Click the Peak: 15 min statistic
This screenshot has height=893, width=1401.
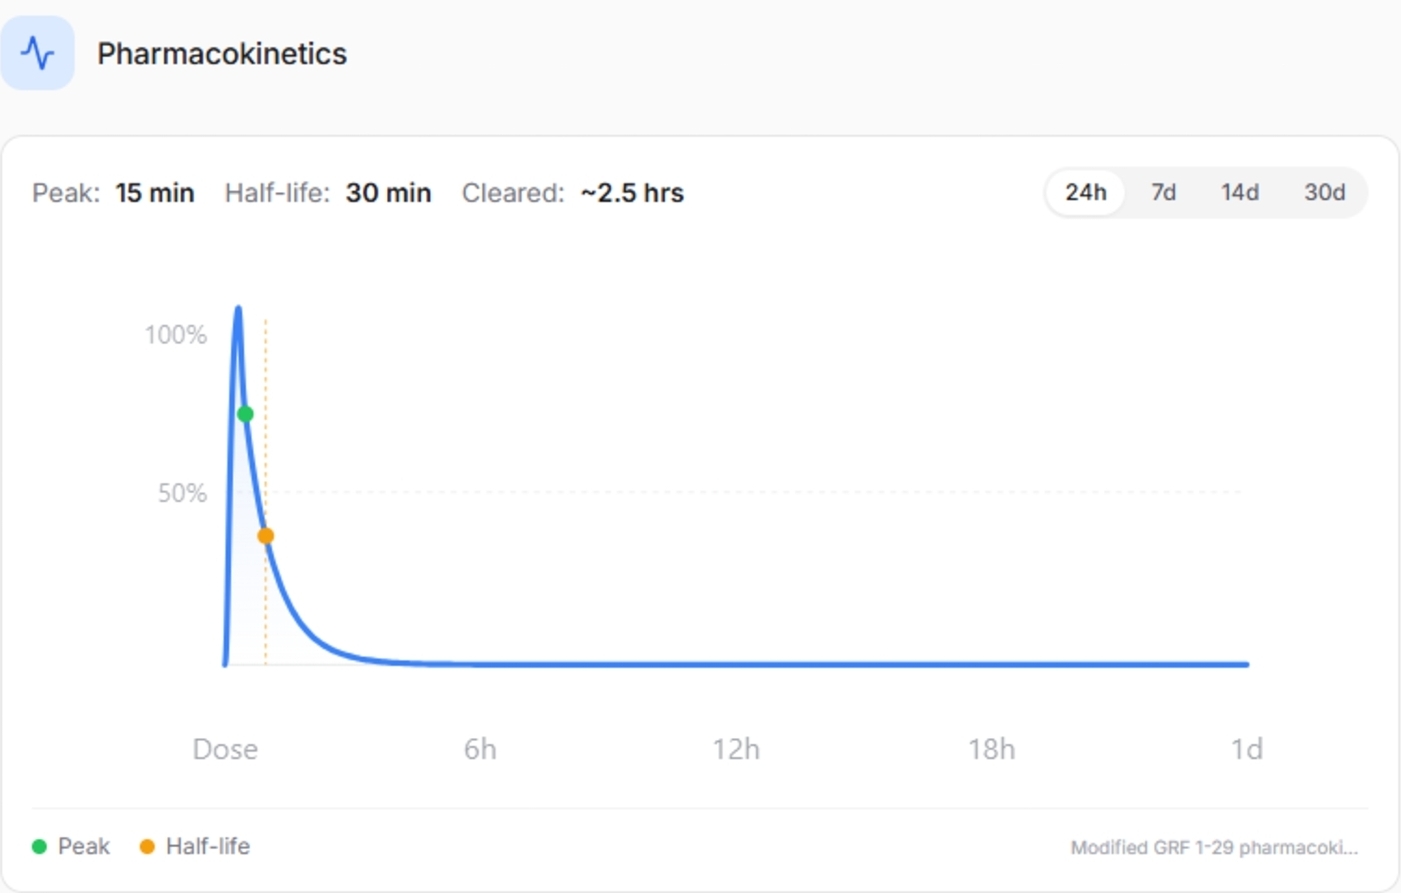point(113,192)
